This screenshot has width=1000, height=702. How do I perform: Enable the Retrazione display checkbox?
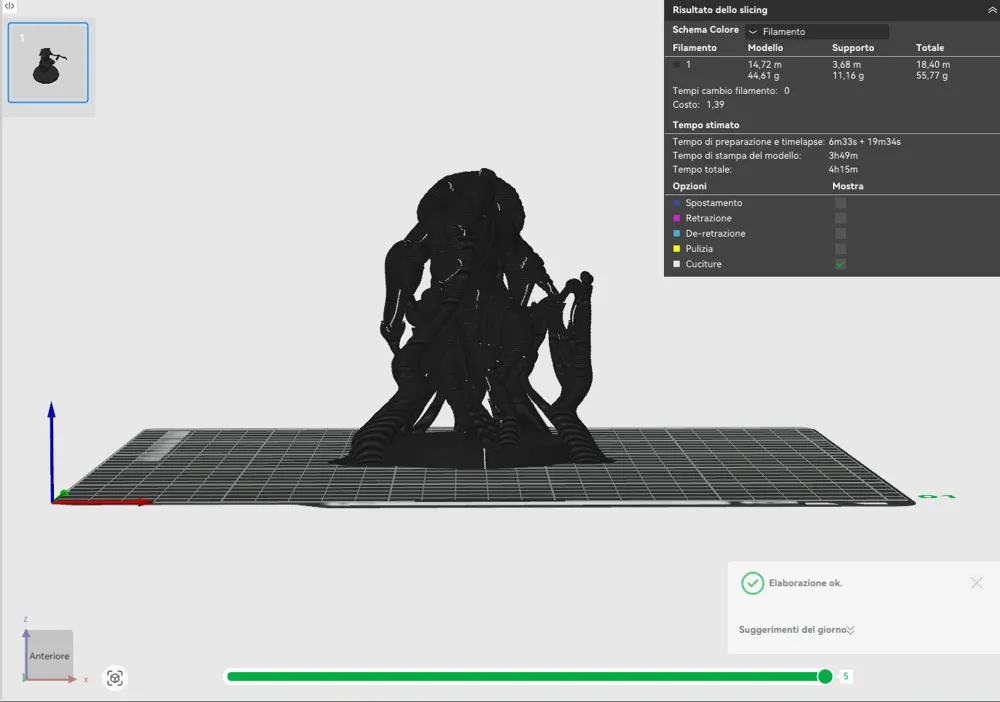click(x=841, y=218)
